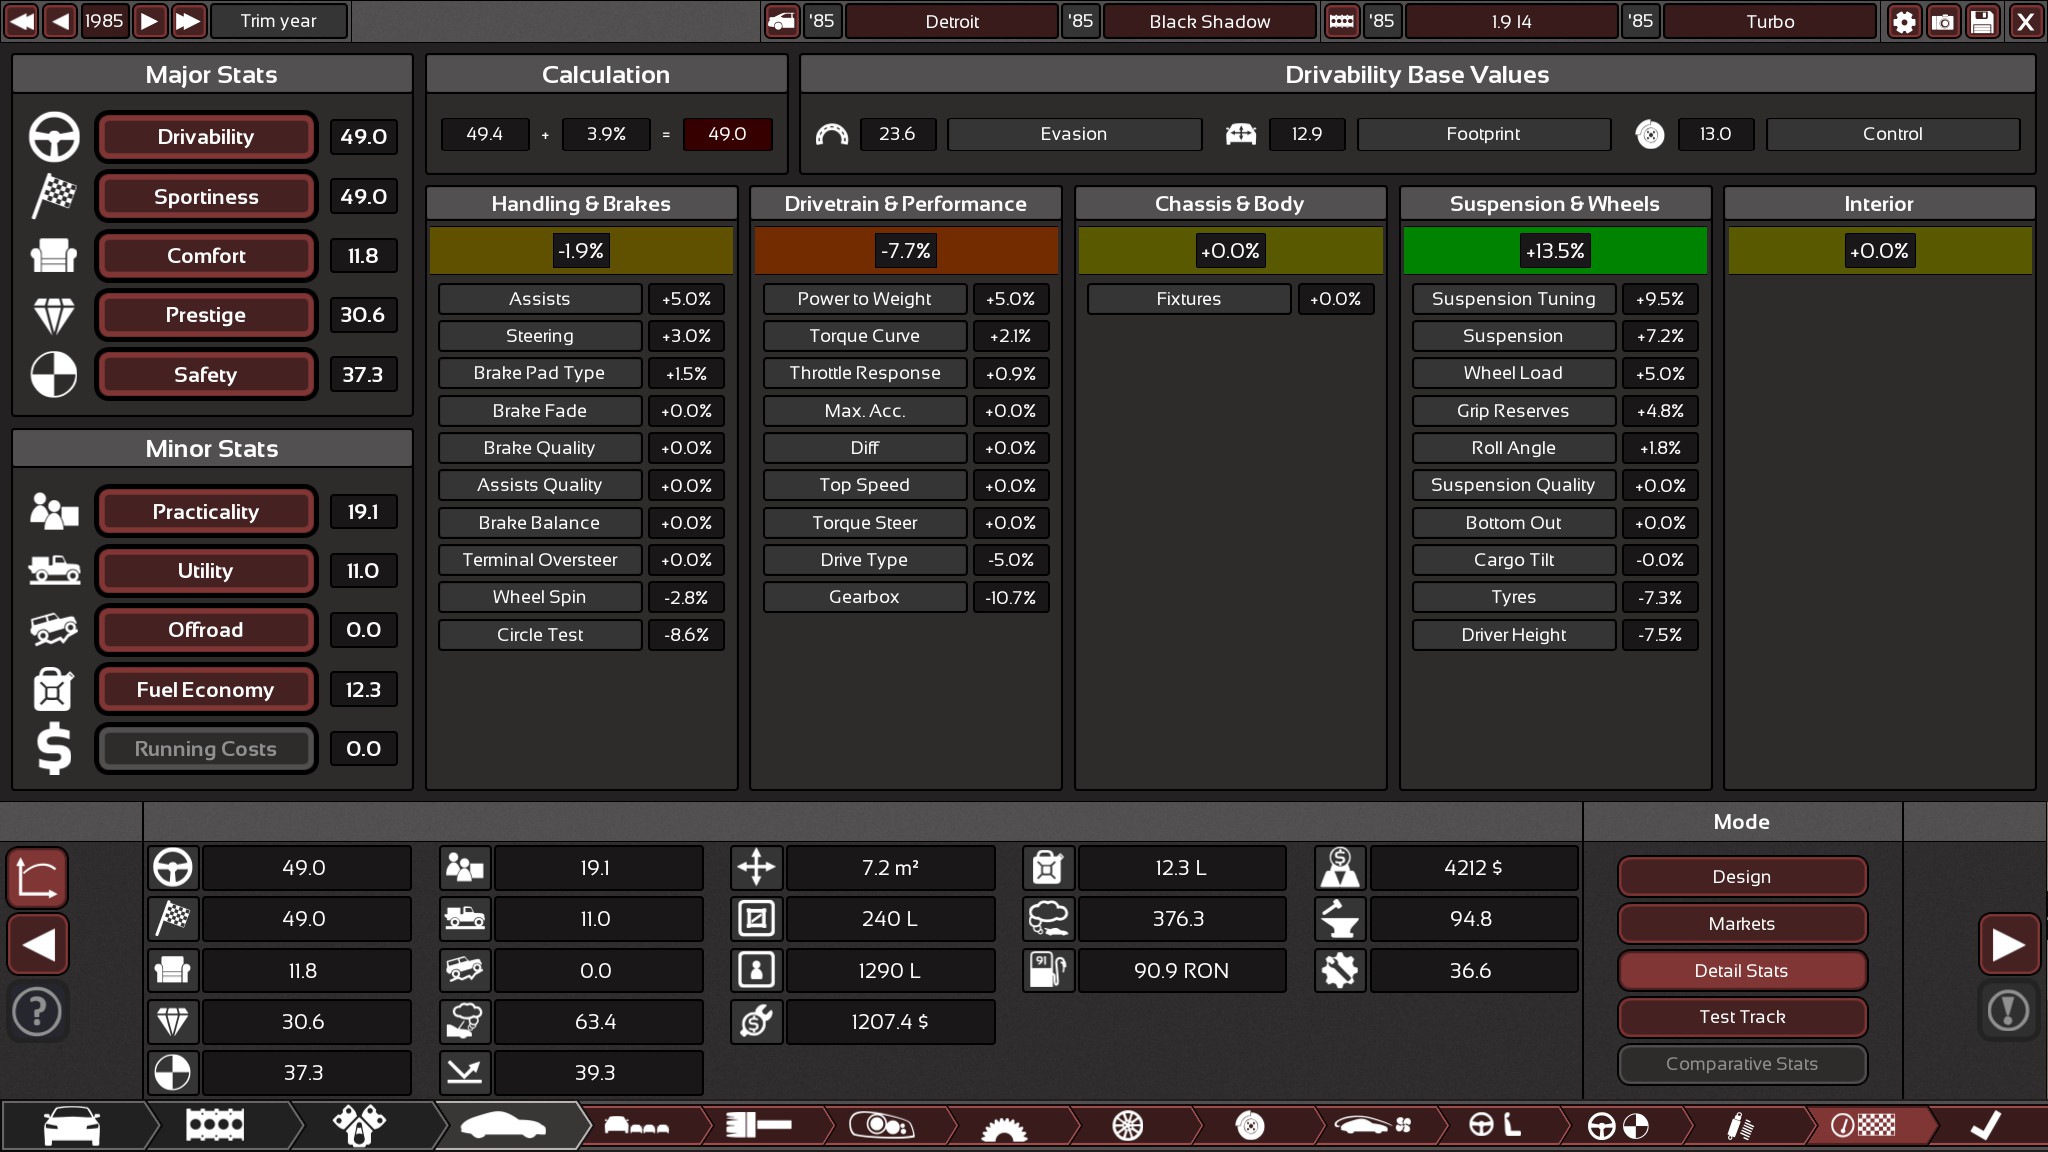
Task: Jump back with the double left arrow
Action: [x=21, y=21]
